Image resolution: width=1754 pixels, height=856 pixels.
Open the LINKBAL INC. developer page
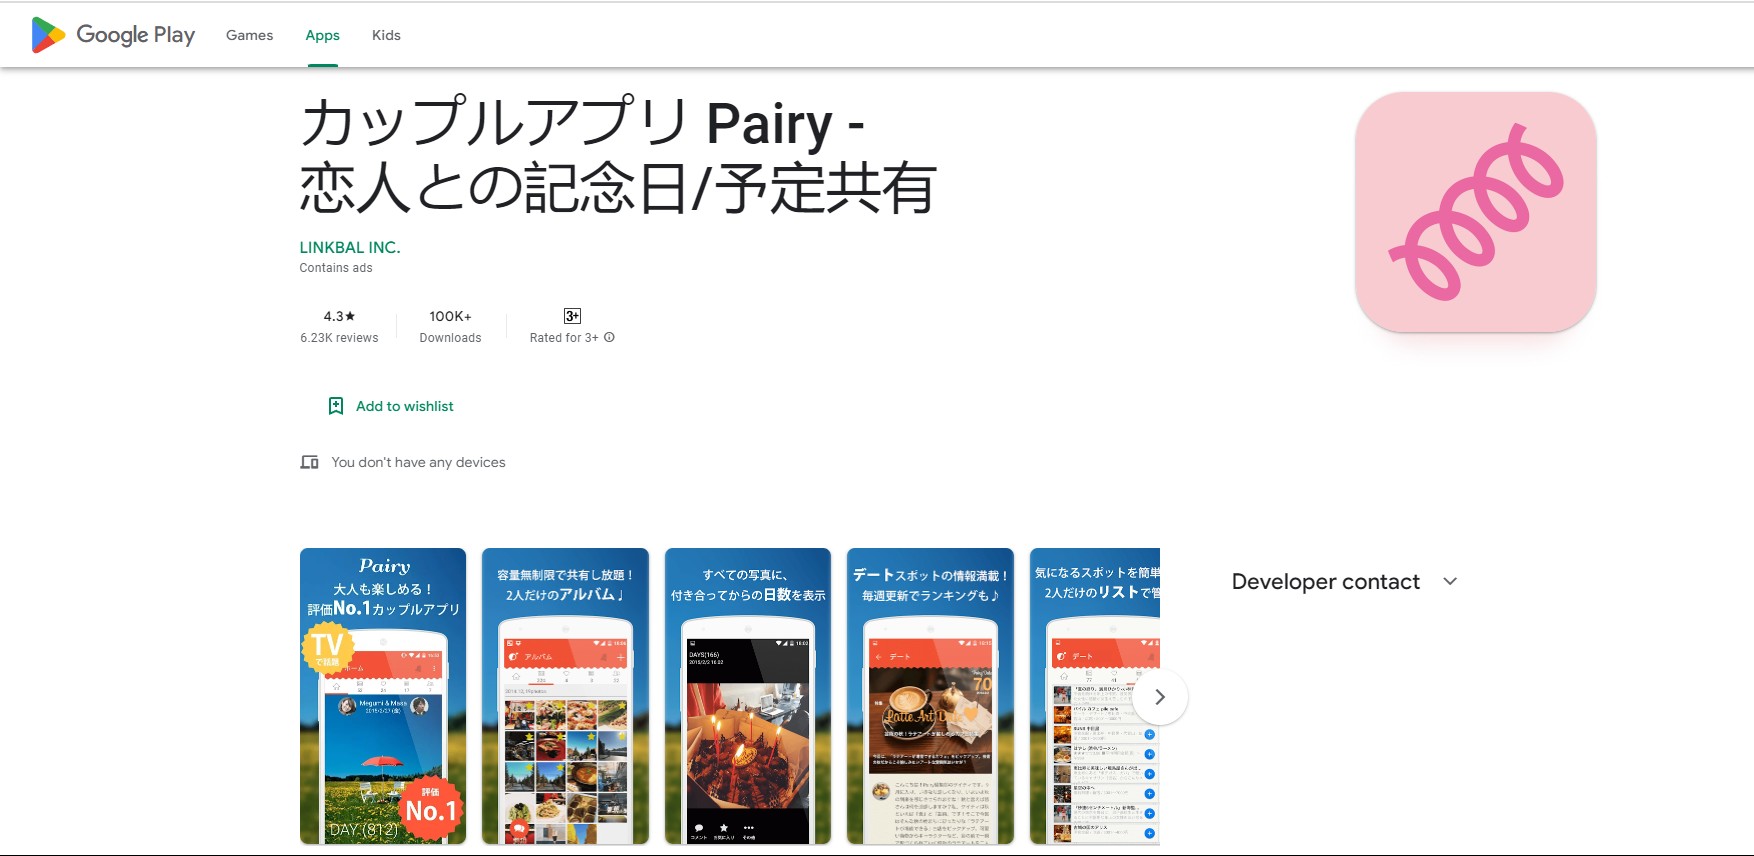350,247
